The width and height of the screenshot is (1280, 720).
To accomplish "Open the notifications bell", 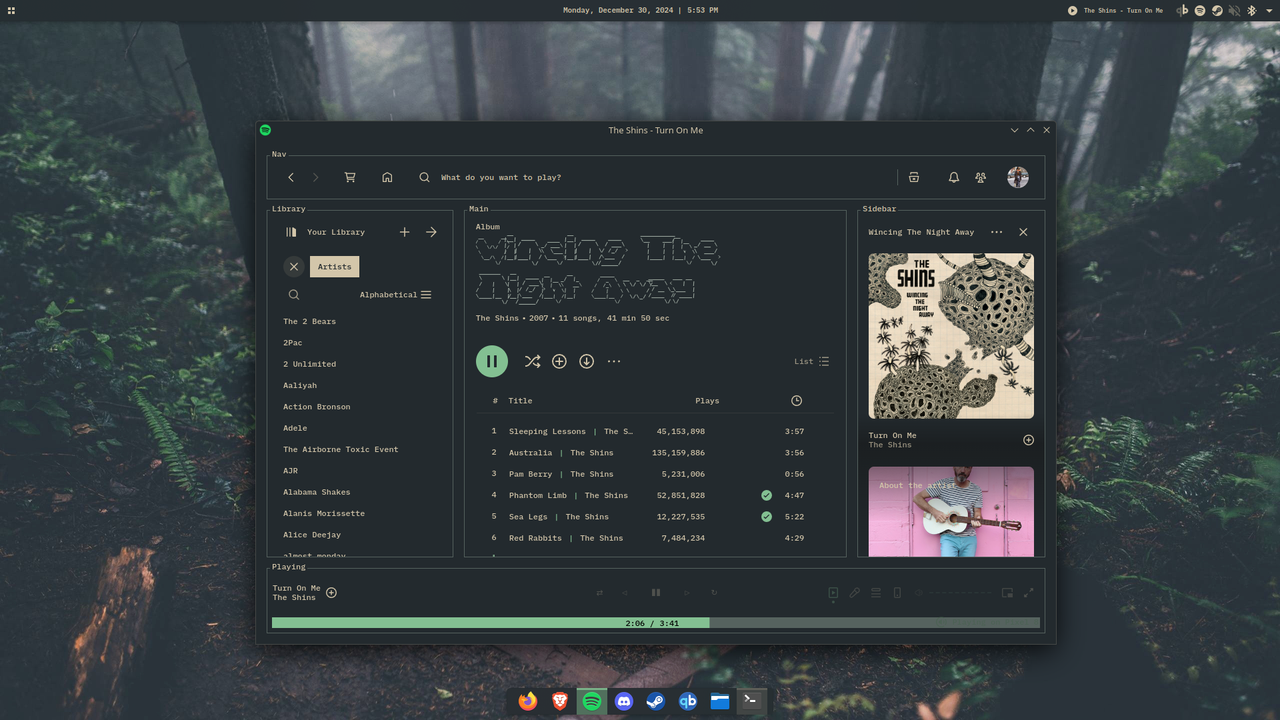I will click(954, 177).
